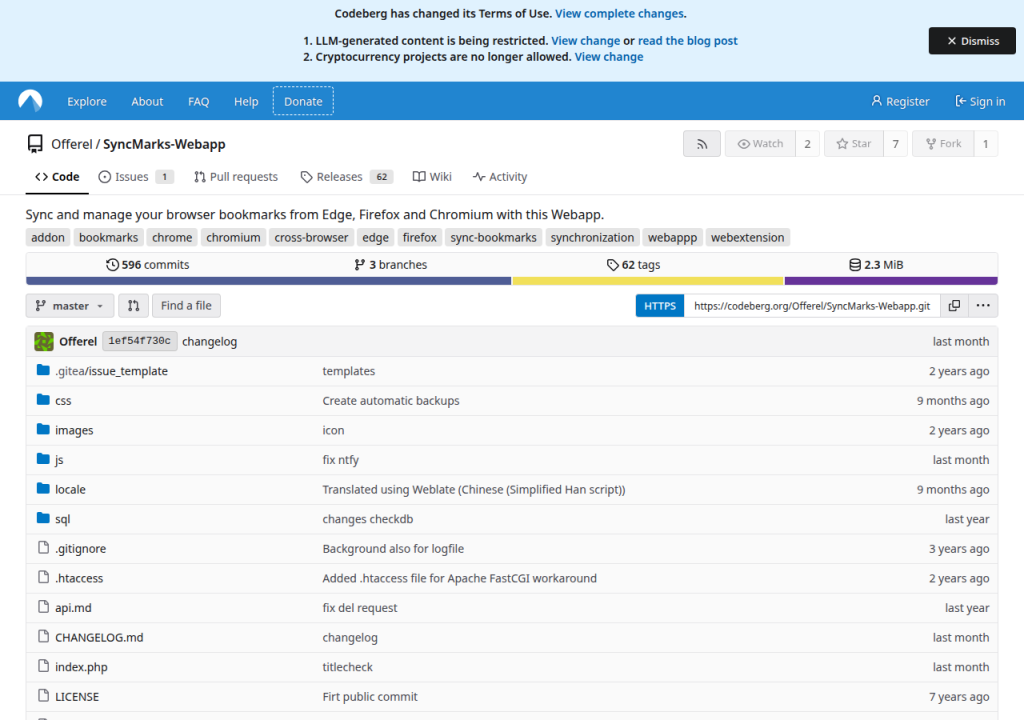Click the LICENSE file icon
The image size is (1024, 720).
click(43, 696)
